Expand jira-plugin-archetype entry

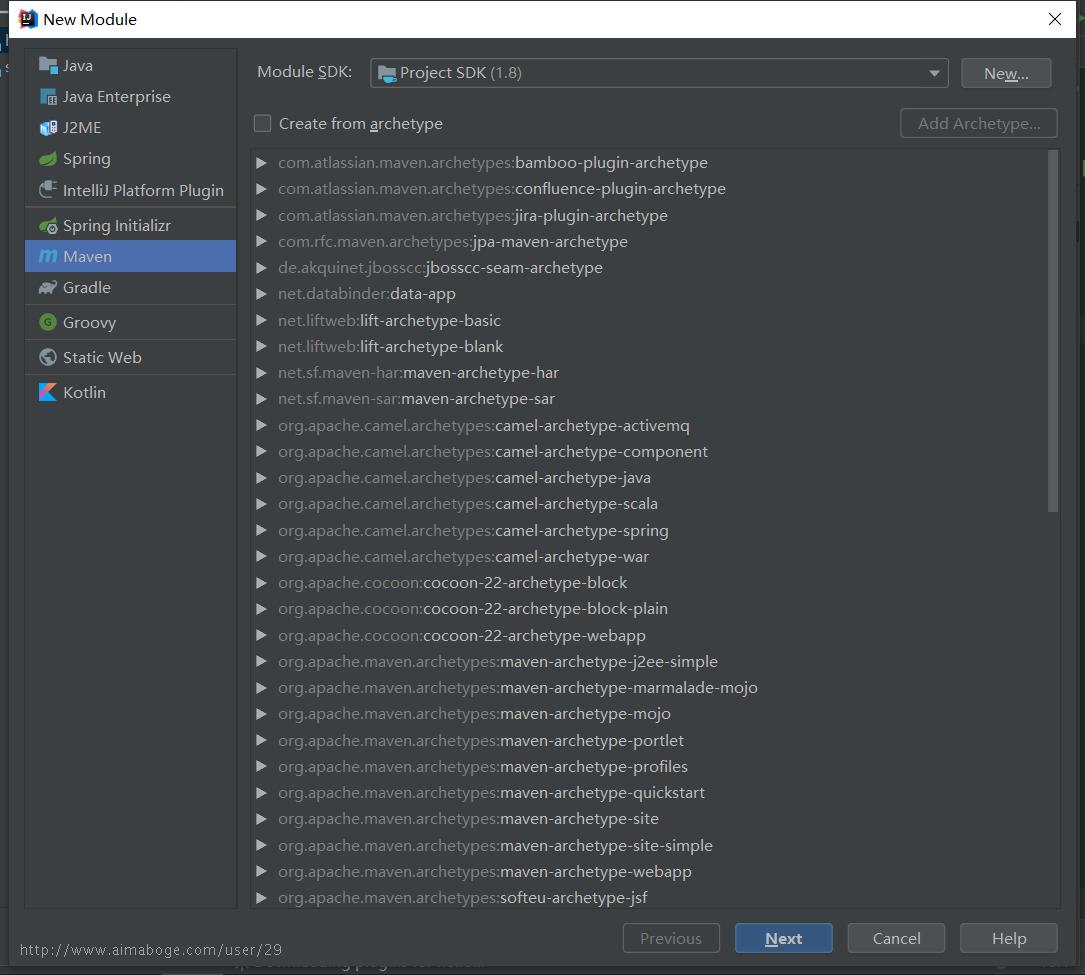pos(261,215)
